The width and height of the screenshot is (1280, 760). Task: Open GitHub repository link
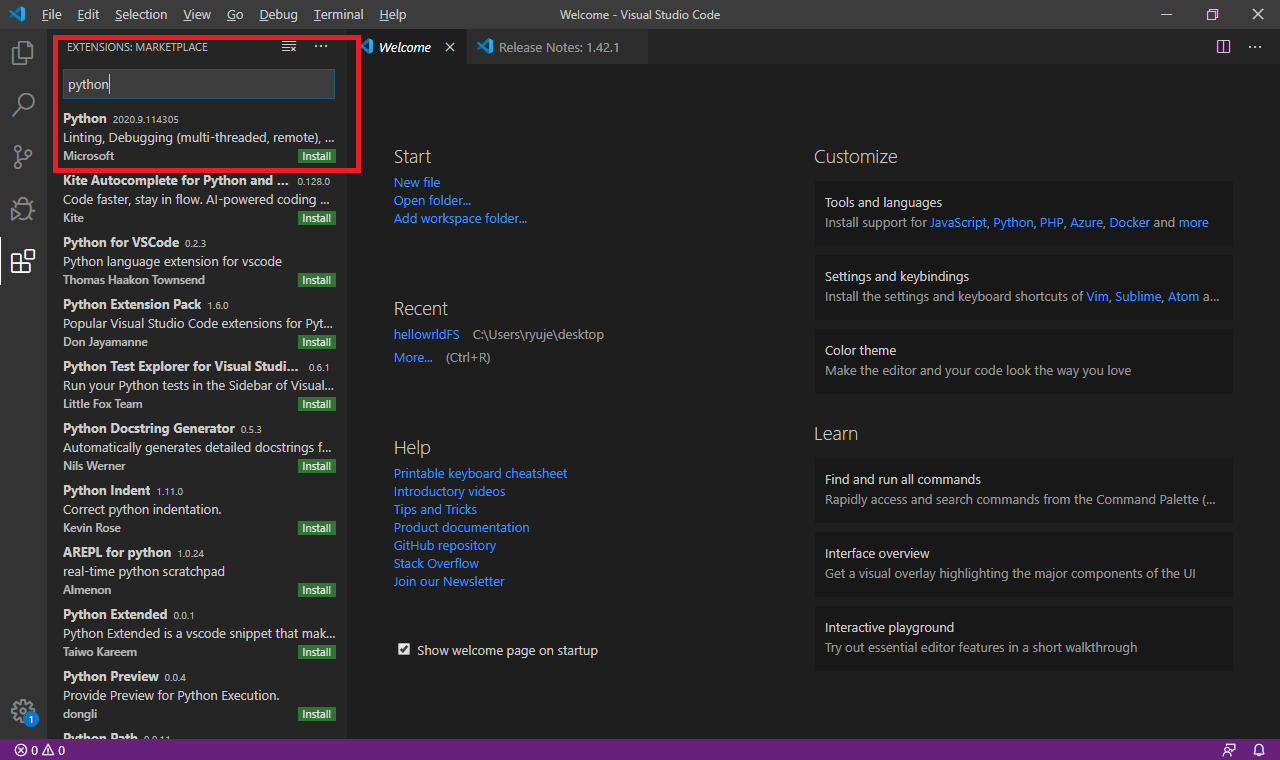pos(445,545)
